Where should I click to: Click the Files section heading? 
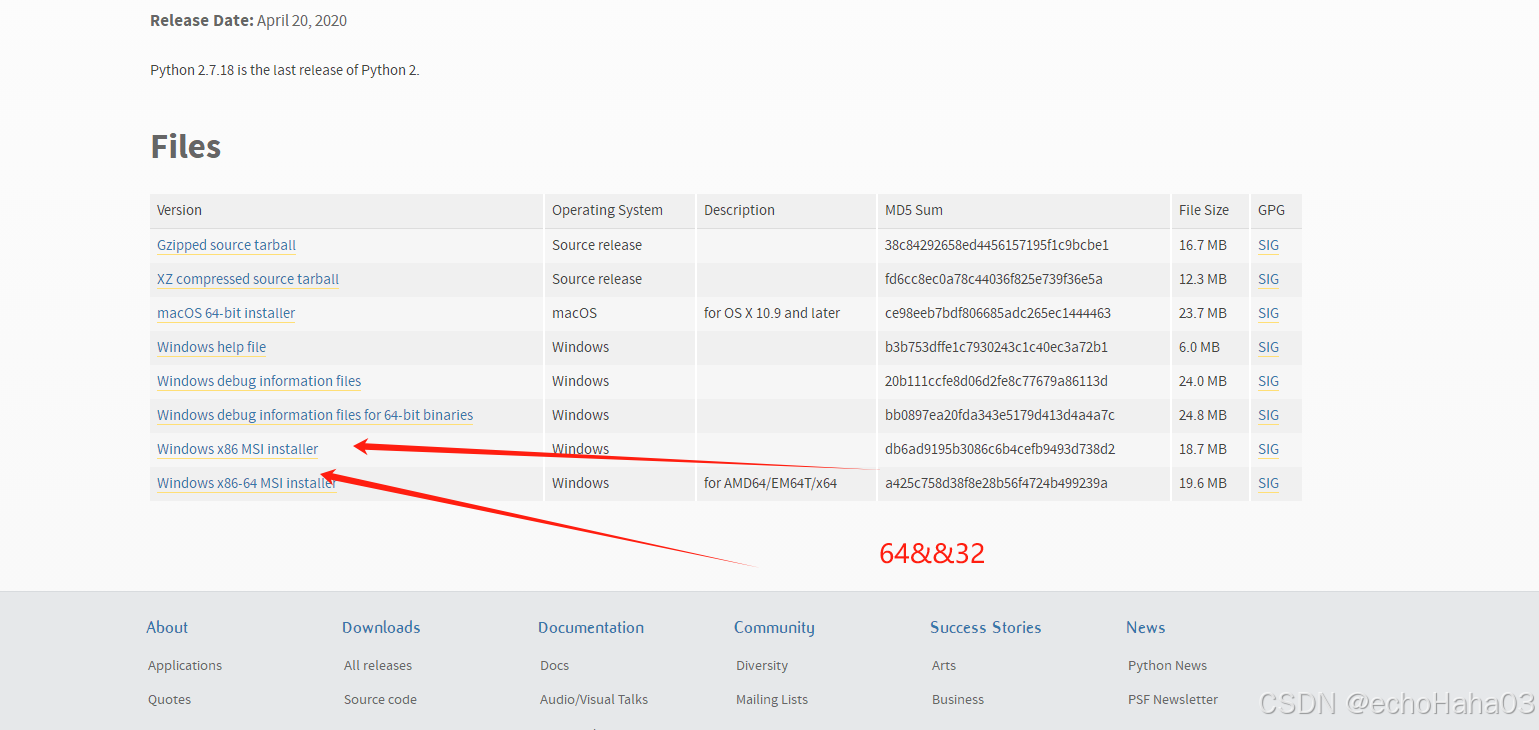(x=186, y=147)
